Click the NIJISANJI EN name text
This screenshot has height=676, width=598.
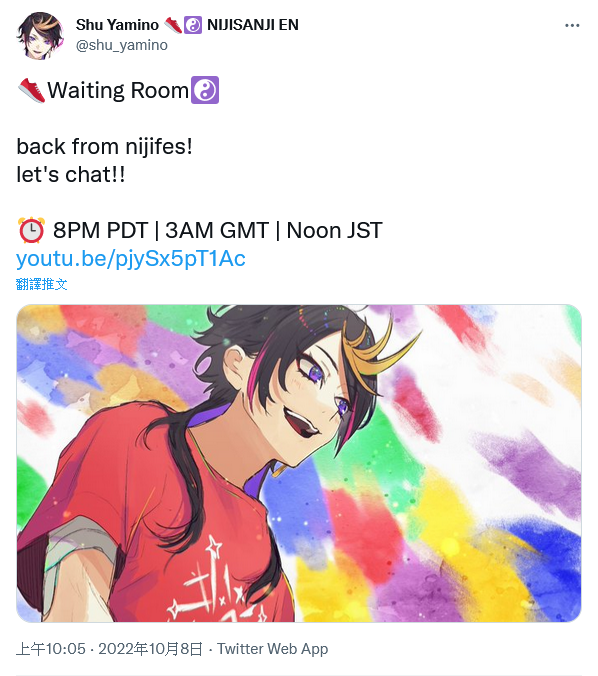pos(253,25)
